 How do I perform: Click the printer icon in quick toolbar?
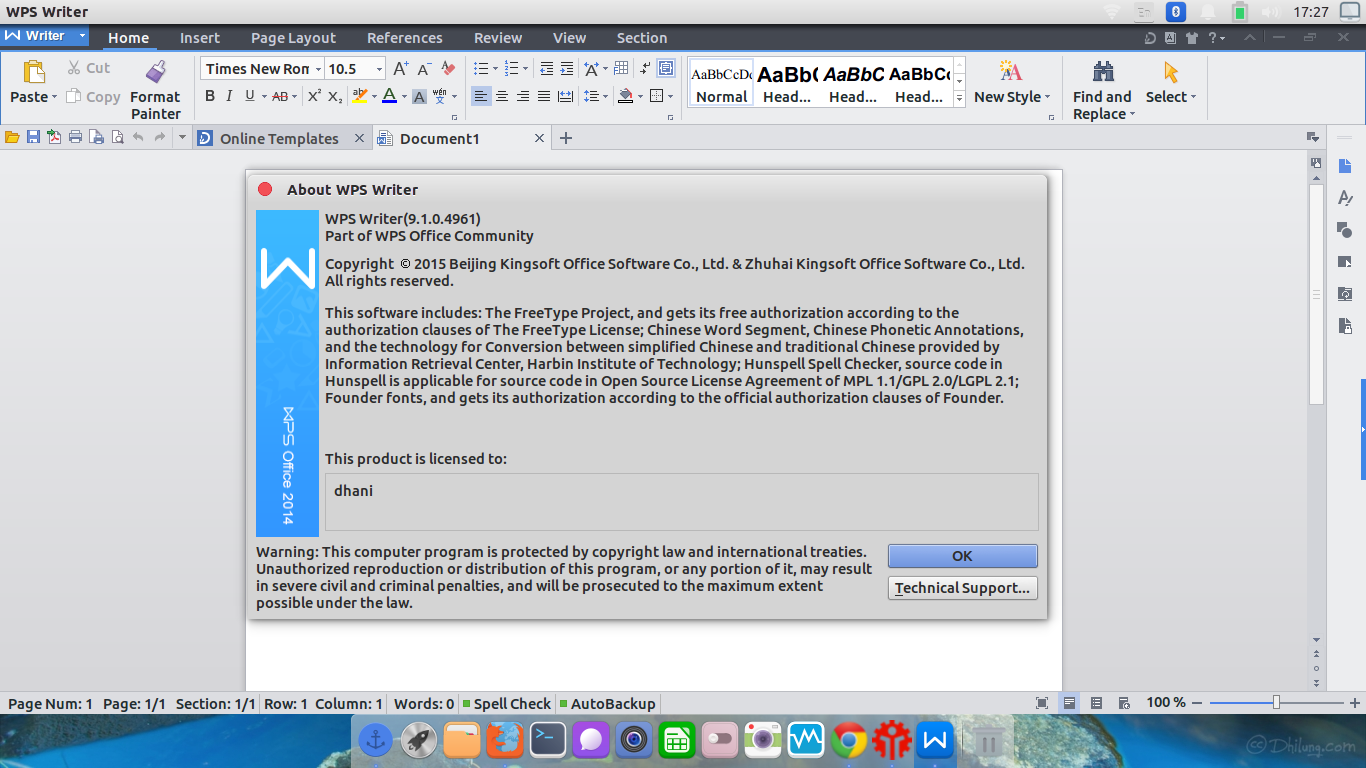point(75,138)
